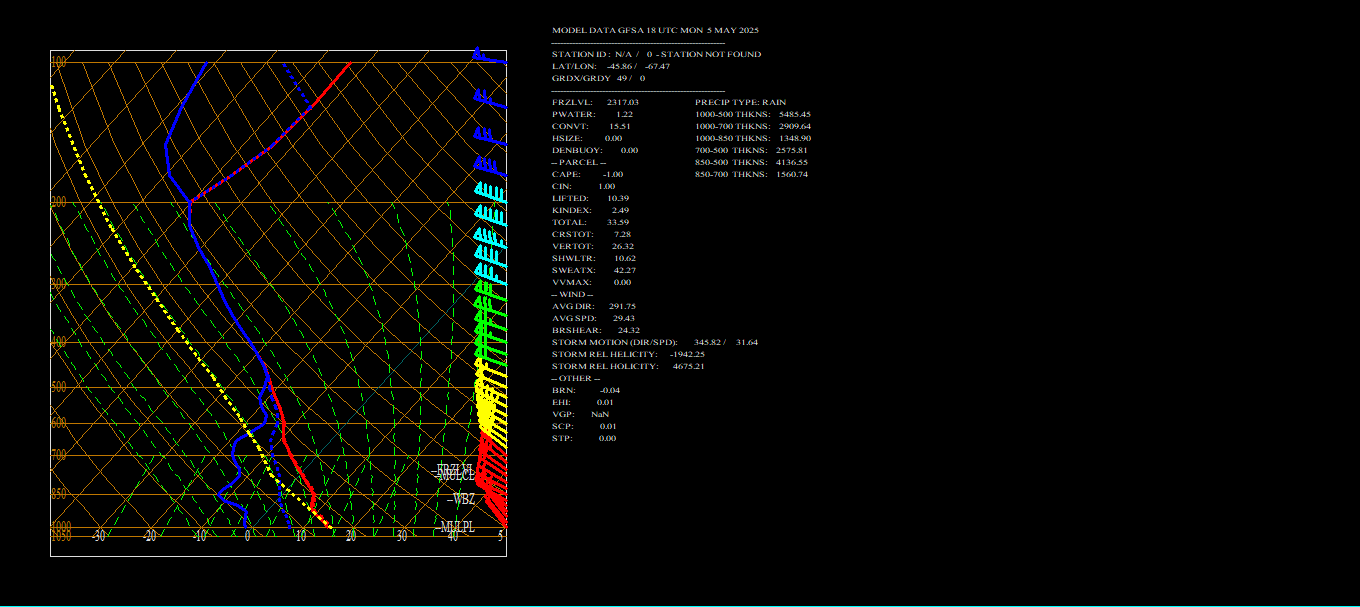This screenshot has width=1360, height=607.
Task: Select the STORM REL HELICITY value -1942.25
Action: [685, 354]
